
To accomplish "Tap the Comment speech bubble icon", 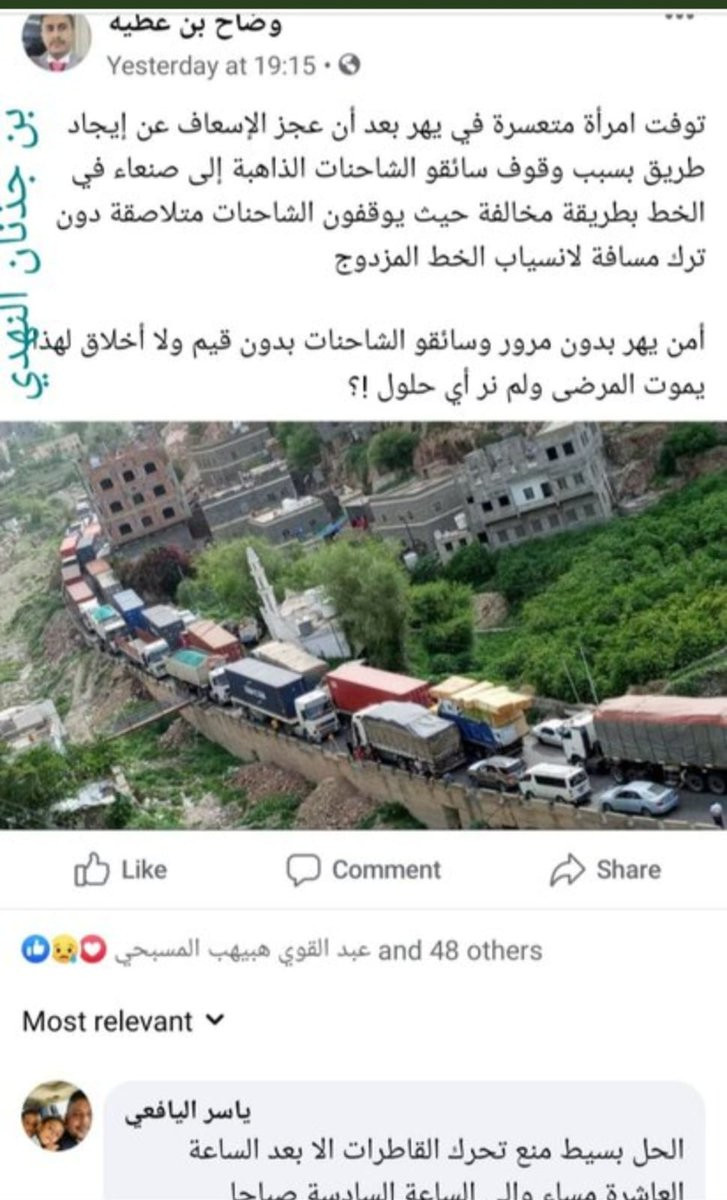I will coord(303,870).
